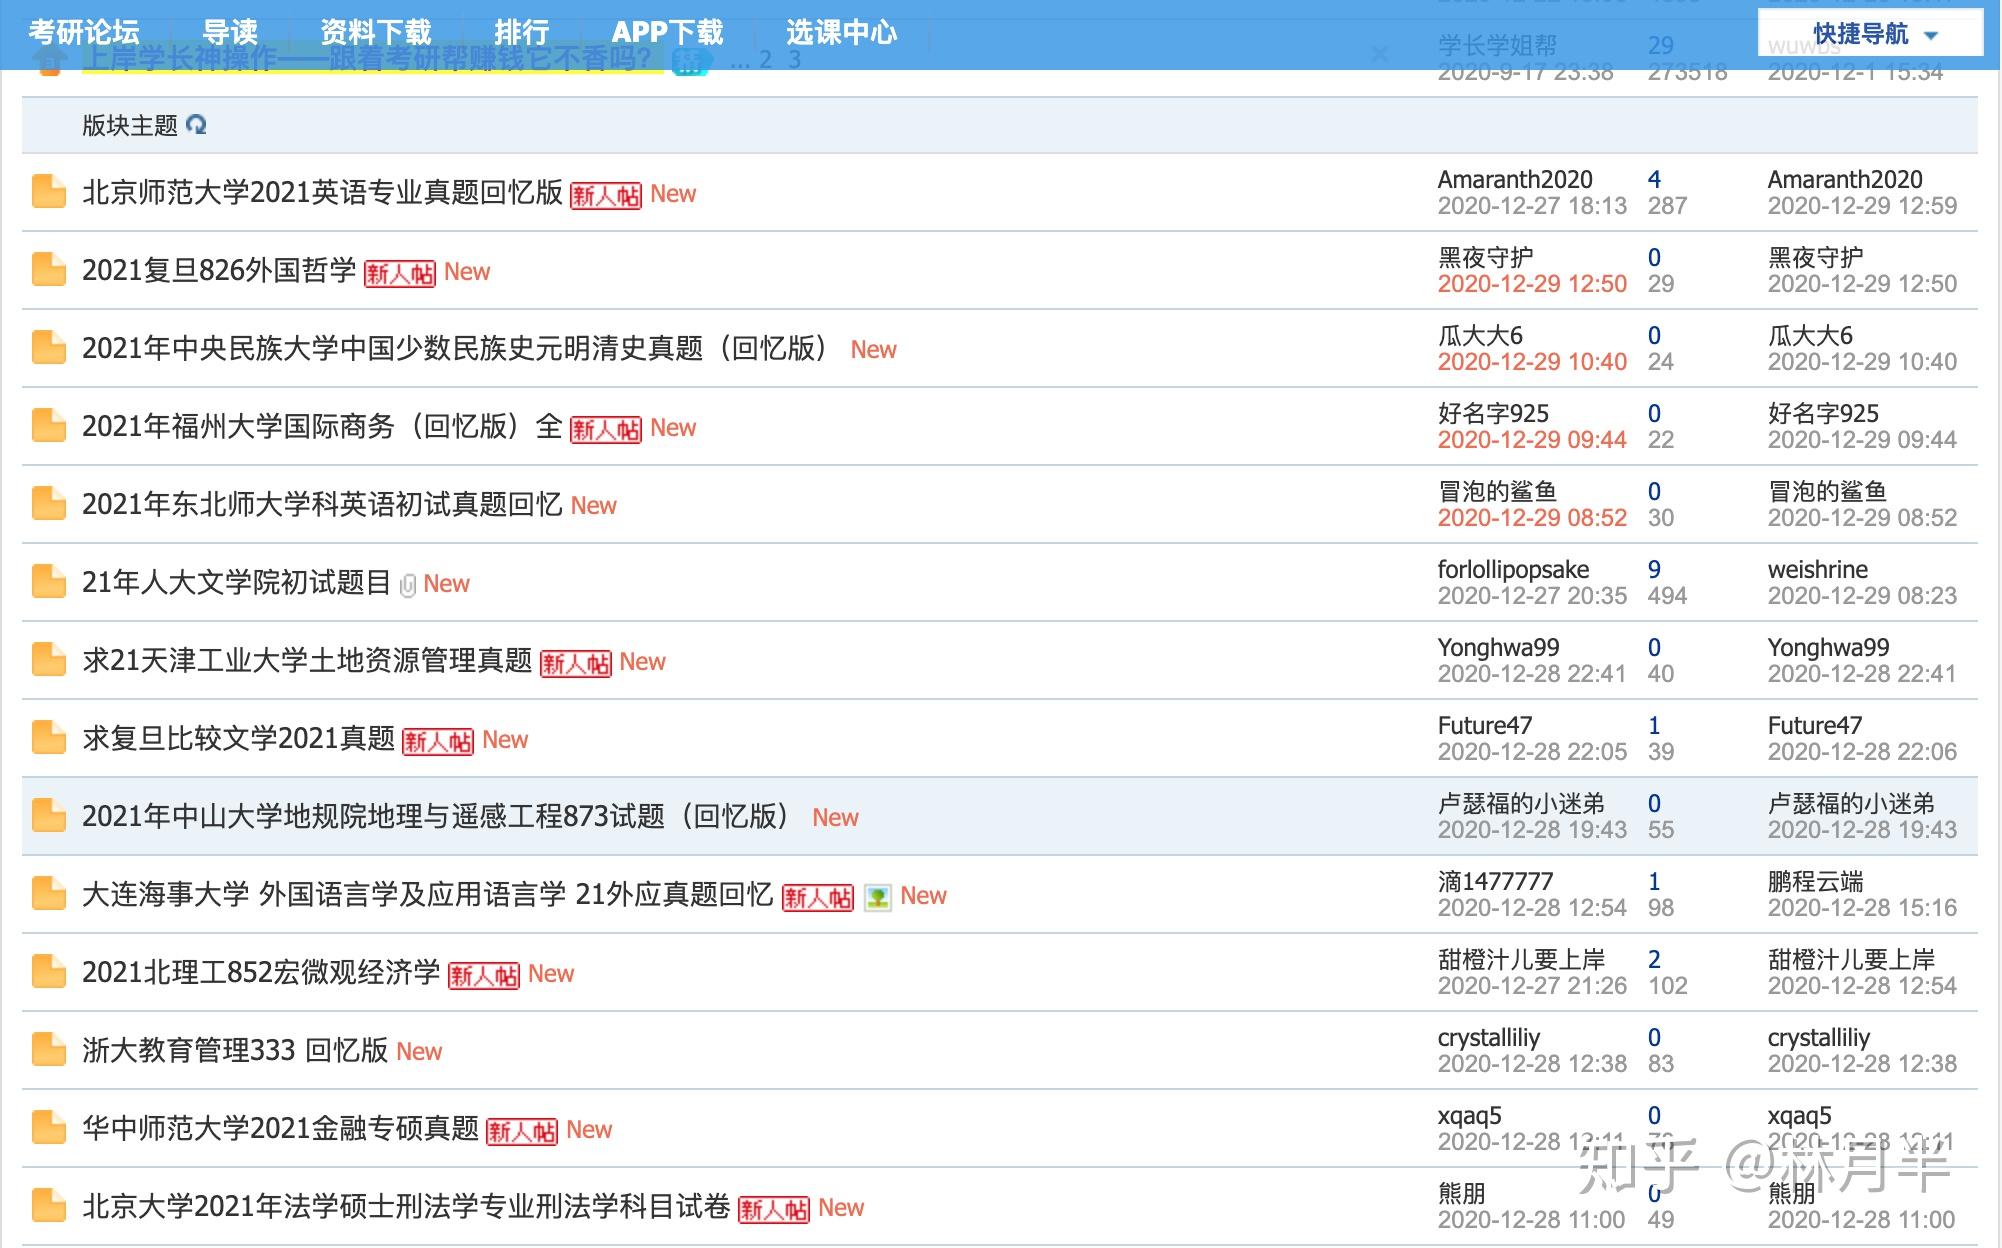Click the 新人帖 icon on 2021北理工852宏微观经济学 post

pyautogui.click(x=509, y=973)
